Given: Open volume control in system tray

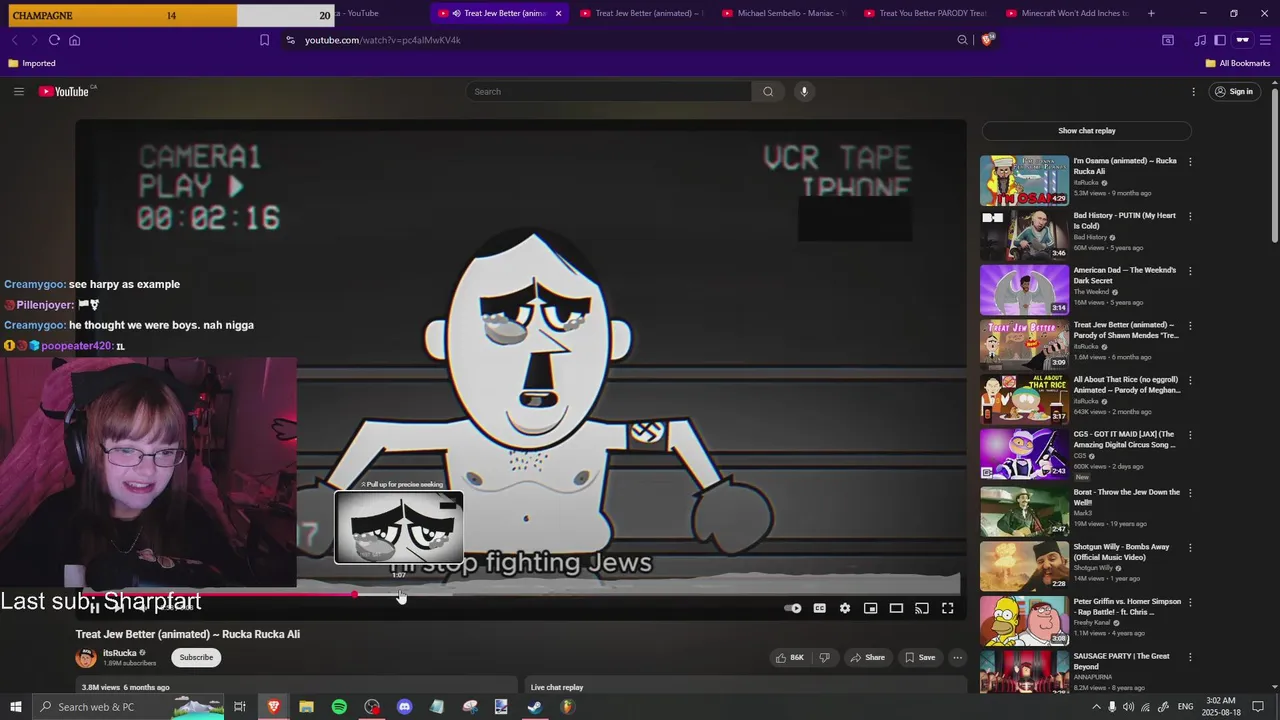Looking at the screenshot, I should pos(1128,707).
